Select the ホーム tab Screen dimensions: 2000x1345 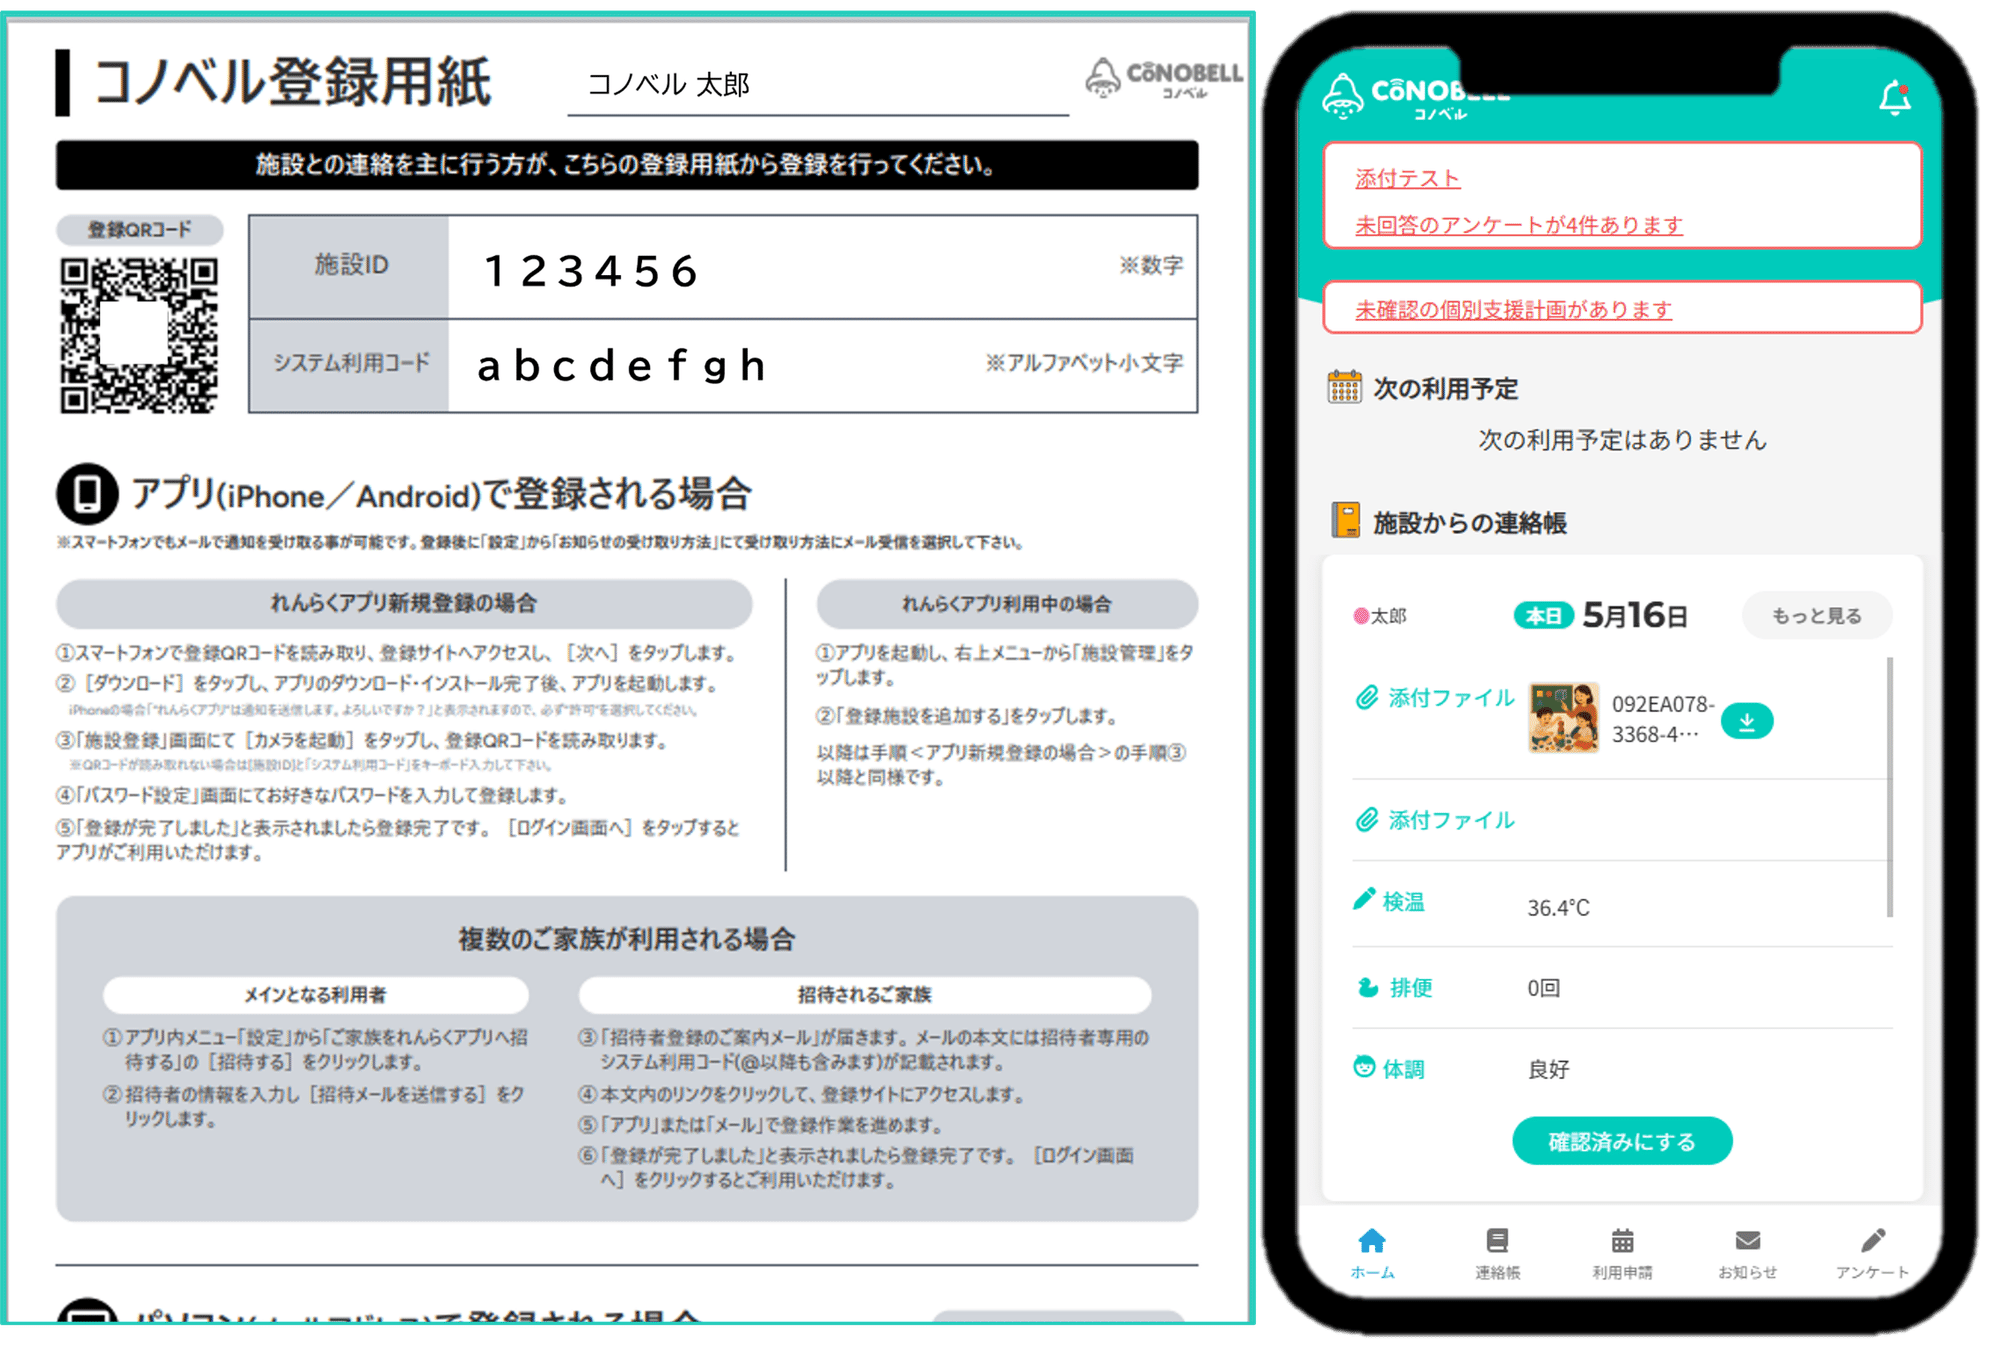click(1371, 1250)
